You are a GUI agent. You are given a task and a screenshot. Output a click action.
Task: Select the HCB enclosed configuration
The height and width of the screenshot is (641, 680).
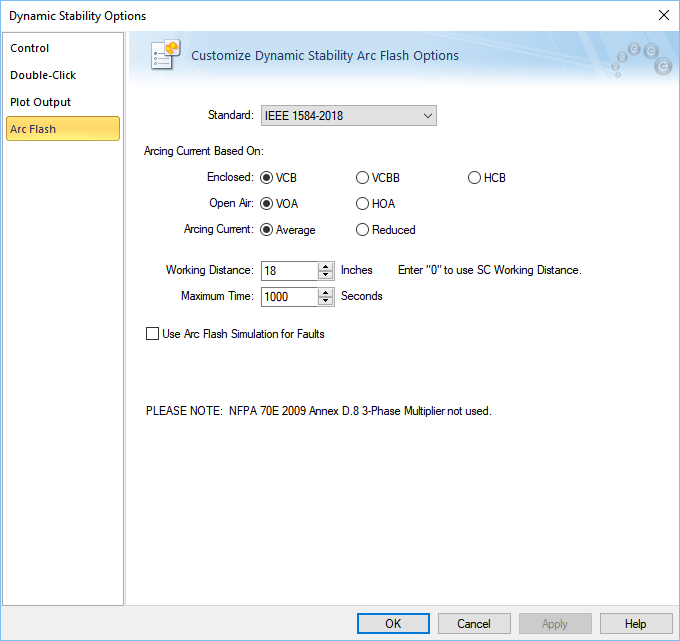coord(475,178)
